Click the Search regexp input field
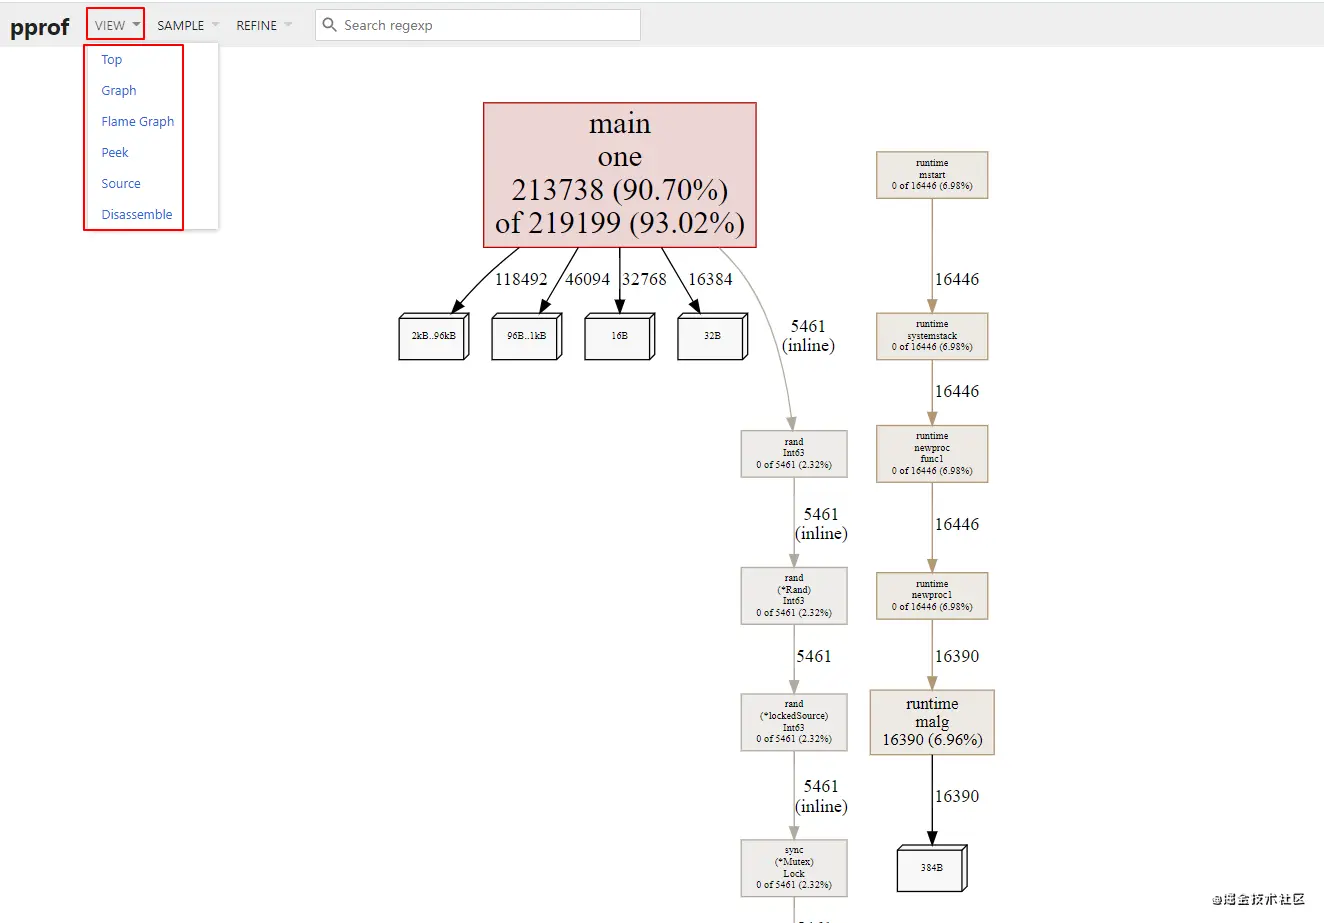Image resolution: width=1324 pixels, height=923 pixels. pyautogui.click(x=478, y=25)
